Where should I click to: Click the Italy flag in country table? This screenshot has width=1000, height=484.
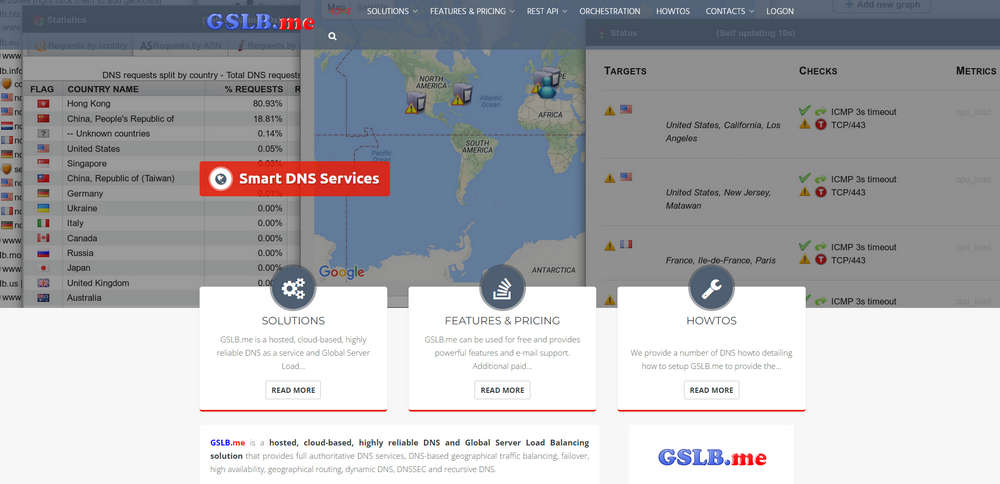click(x=43, y=223)
